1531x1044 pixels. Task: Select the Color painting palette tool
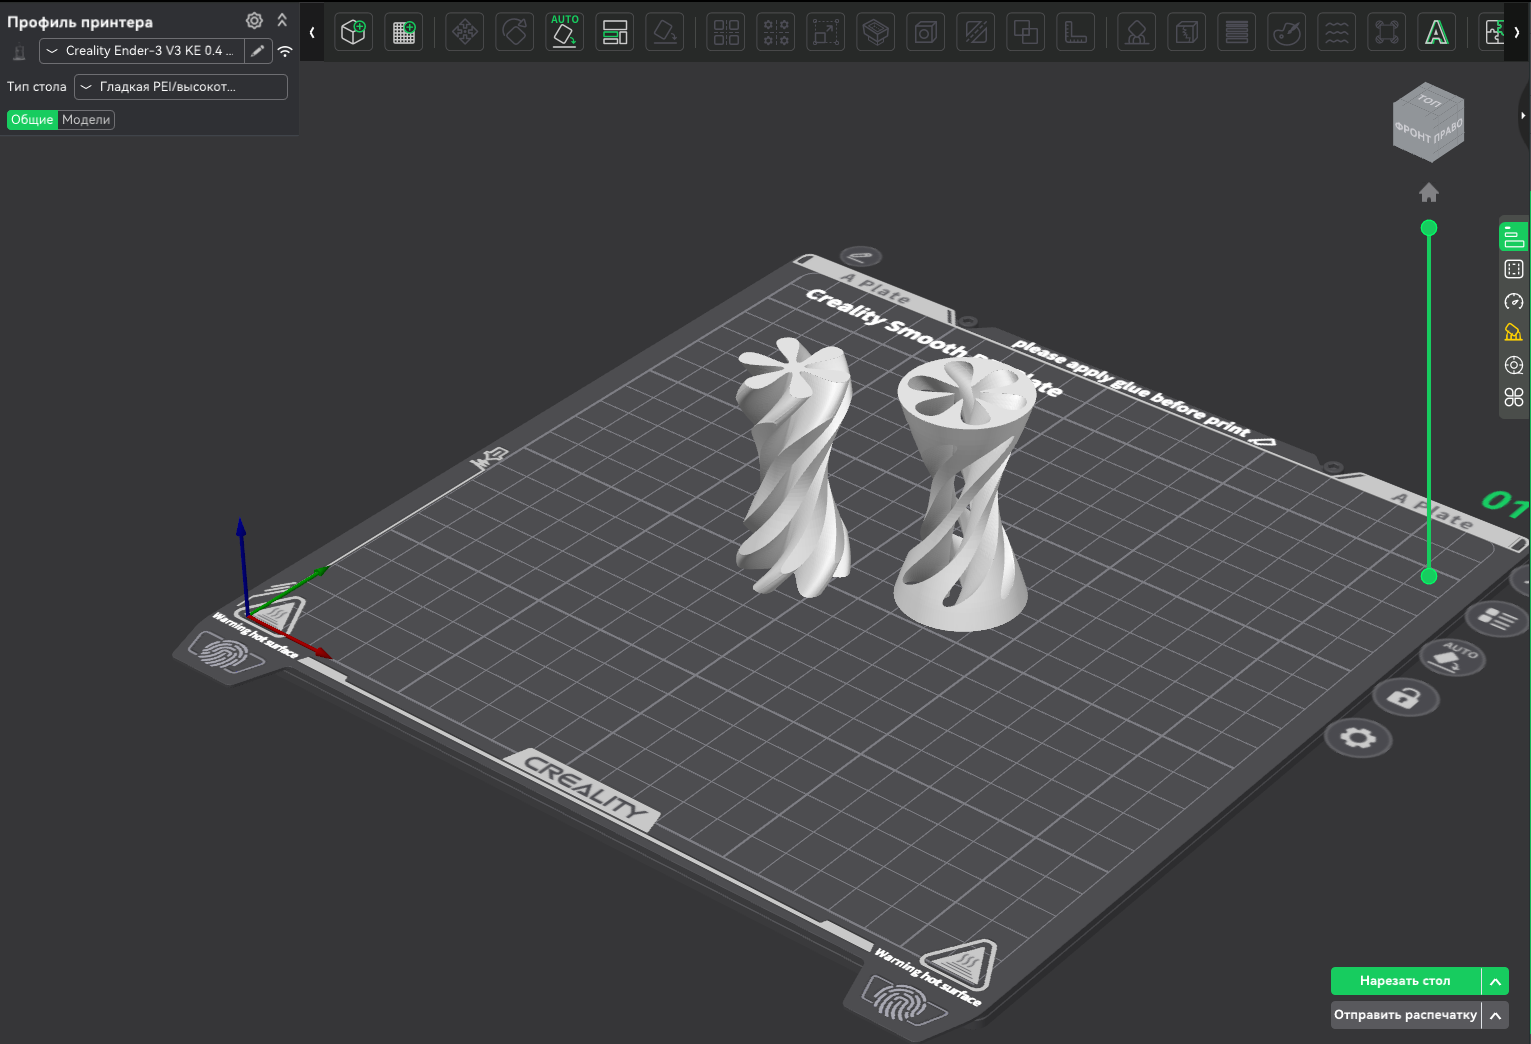pos(1287,32)
